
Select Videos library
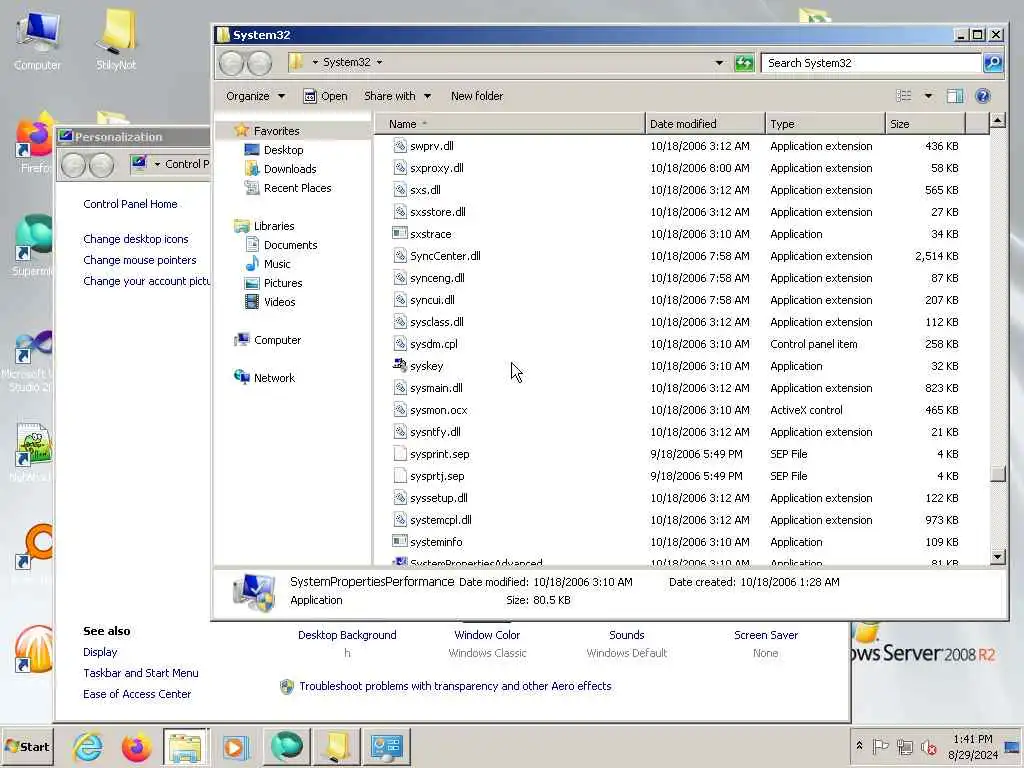pyautogui.click(x=270, y=302)
